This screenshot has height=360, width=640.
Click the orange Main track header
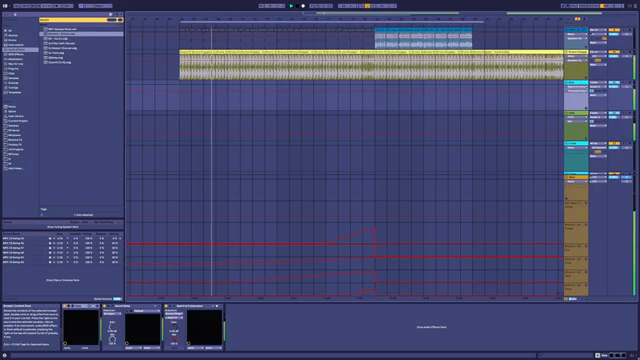pyautogui.click(x=576, y=177)
